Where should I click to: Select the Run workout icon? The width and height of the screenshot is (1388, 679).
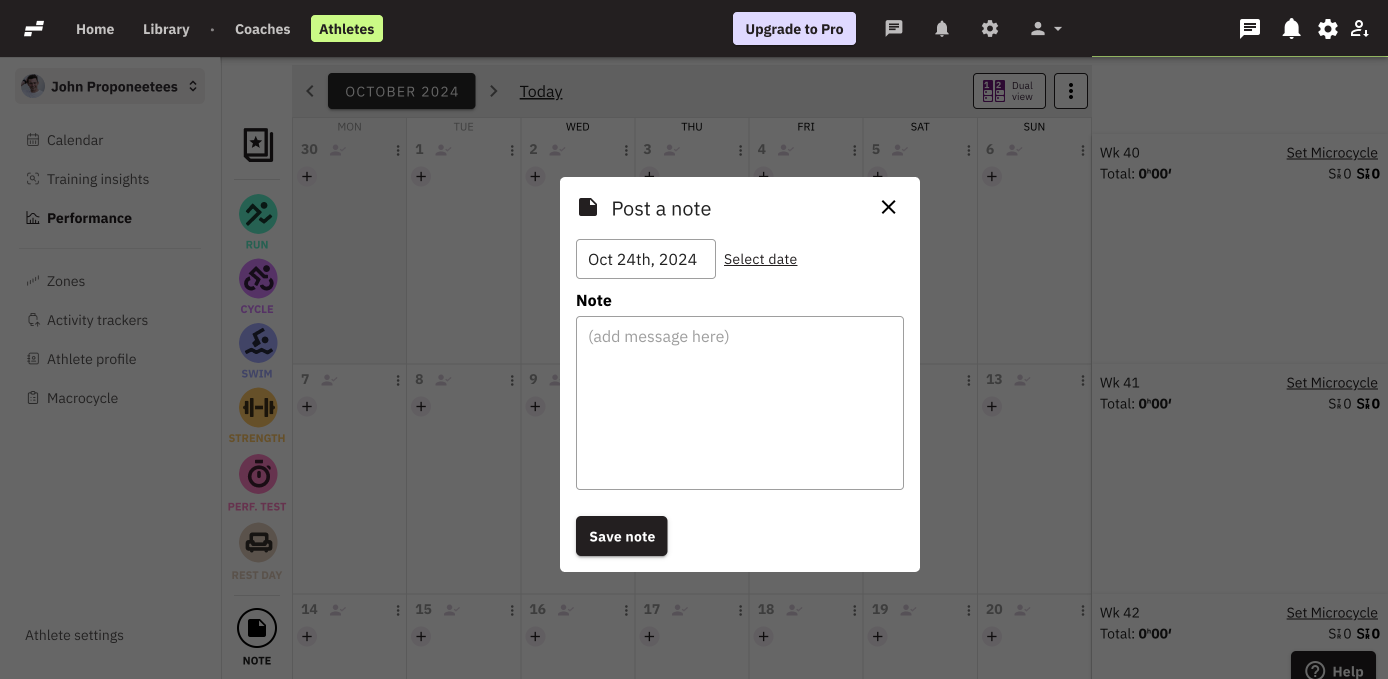tap(257, 214)
